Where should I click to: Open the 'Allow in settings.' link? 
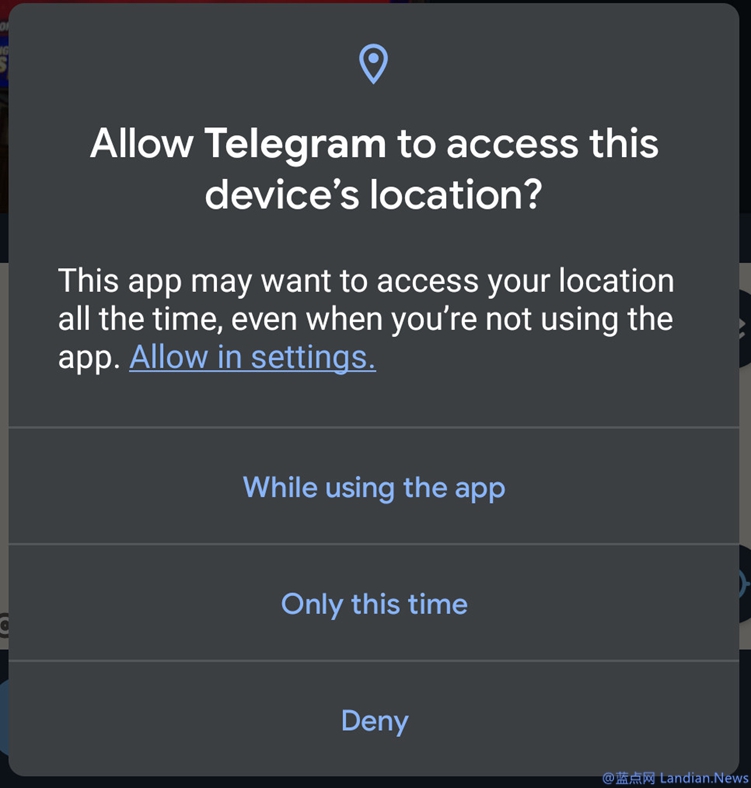[252, 358]
